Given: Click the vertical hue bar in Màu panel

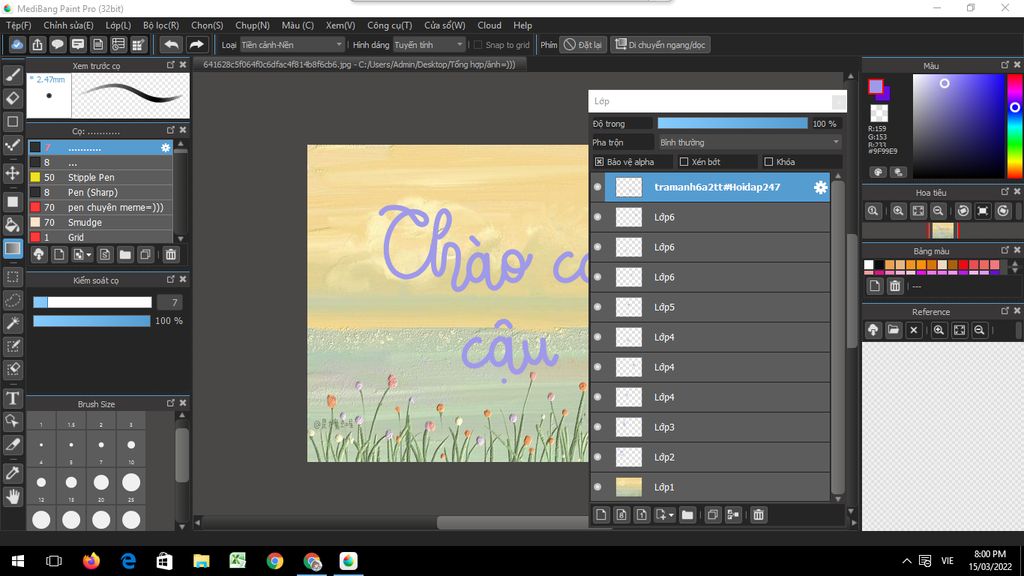Looking at the screenshot, I should (x=1014, y=126).
